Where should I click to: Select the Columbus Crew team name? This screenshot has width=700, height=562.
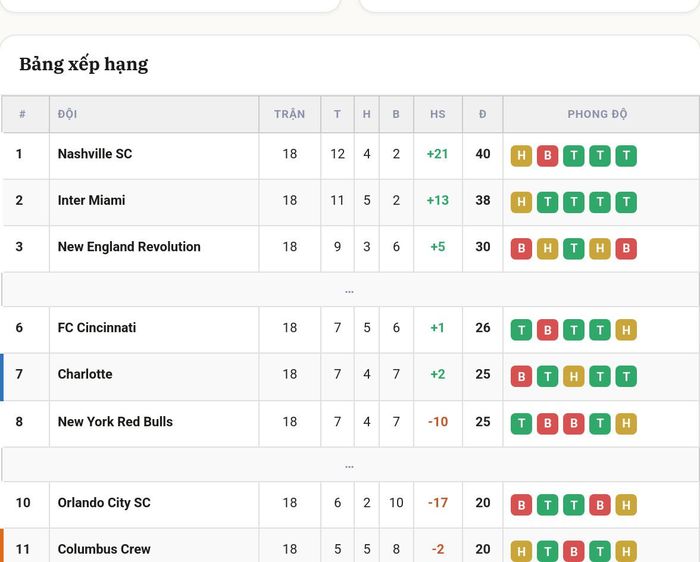pos(104,549)
